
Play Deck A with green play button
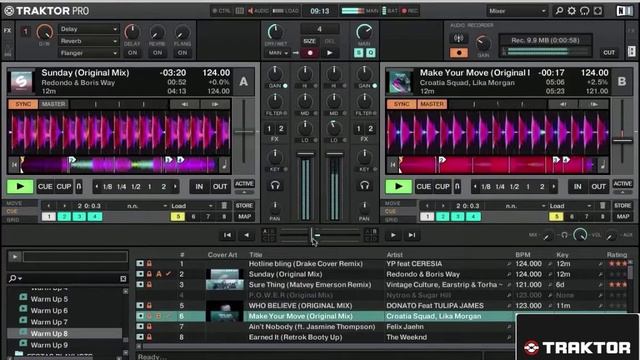[x=20, y=187]
